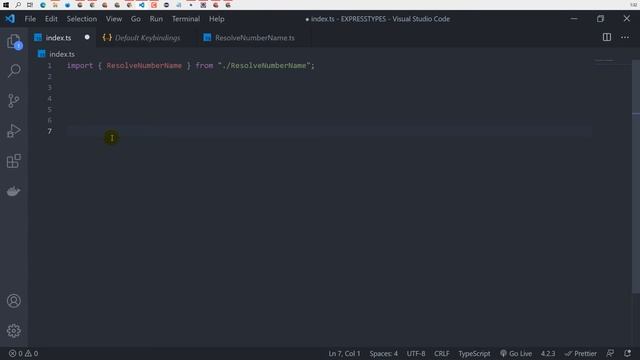Click Go Live in status bar

[x=516, y=353]
